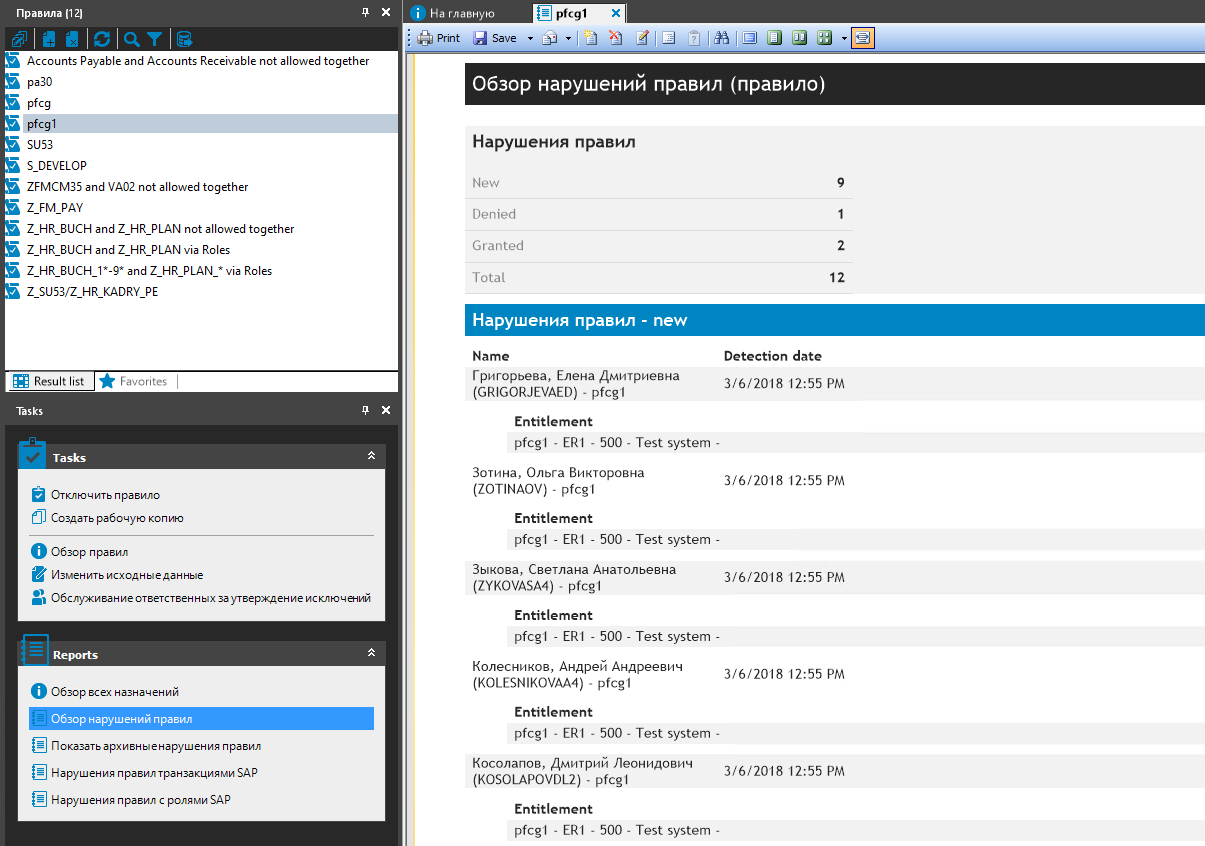Screen dimensions: 1205x846
Task: Select page width view icon
Action: coord(750,38)
